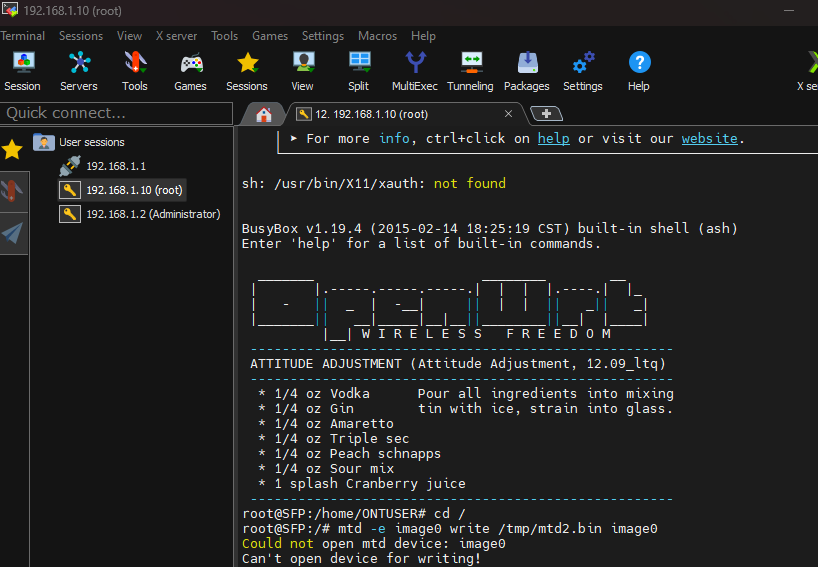Click the 192.168.1.1 session plug icon
Viewport: 818px width, 567px height.
69,166
